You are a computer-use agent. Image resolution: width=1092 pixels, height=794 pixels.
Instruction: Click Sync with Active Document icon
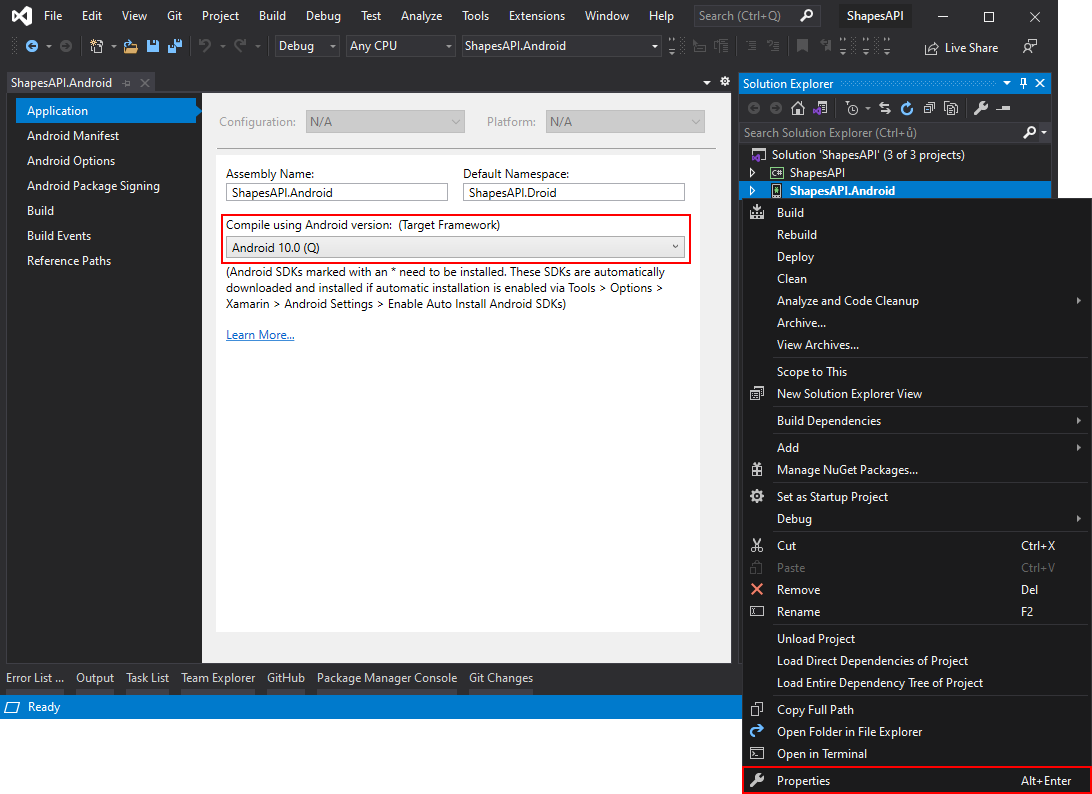[885, 108]
